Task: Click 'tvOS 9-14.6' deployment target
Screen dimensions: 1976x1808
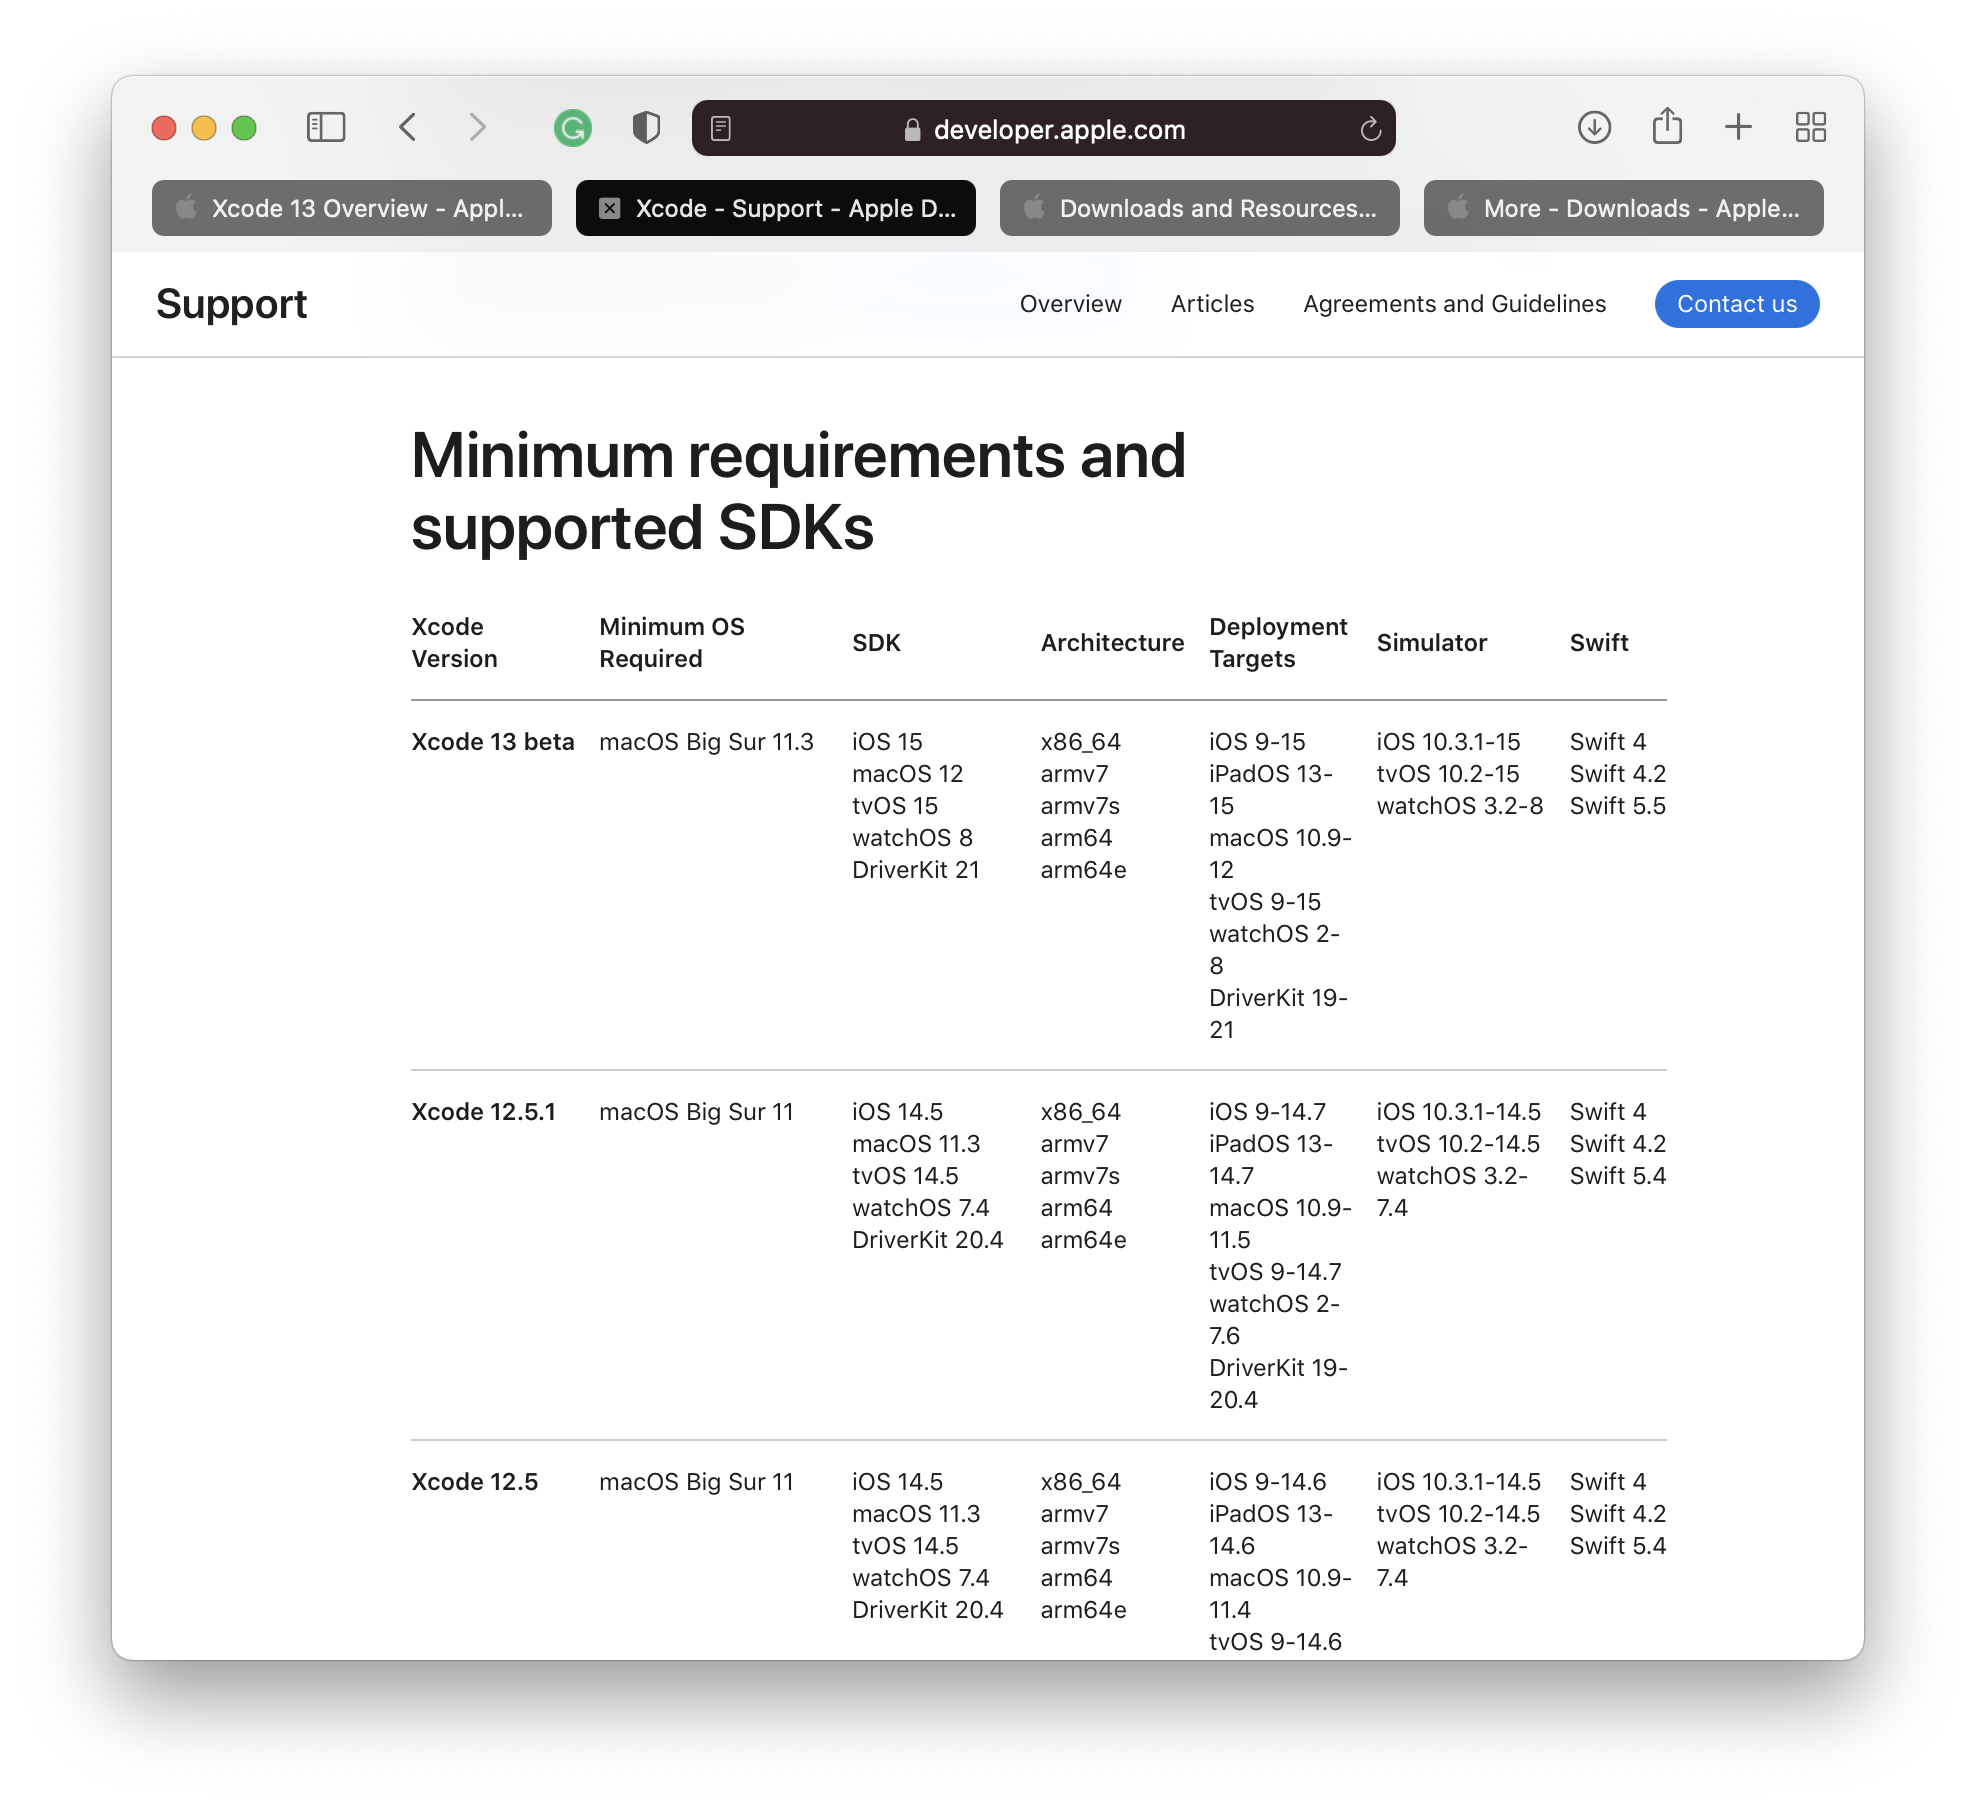Action: click(1275, 1642)
